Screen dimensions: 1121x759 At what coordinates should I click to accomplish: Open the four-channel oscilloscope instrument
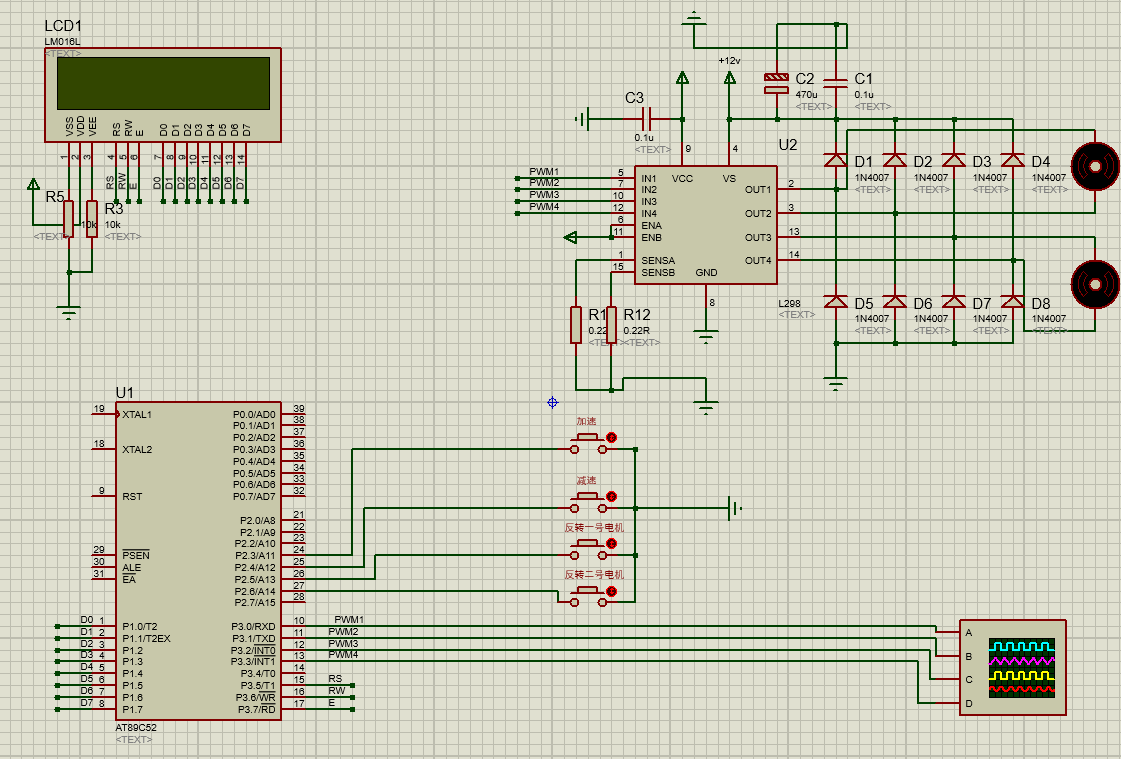pos(1012,668)
